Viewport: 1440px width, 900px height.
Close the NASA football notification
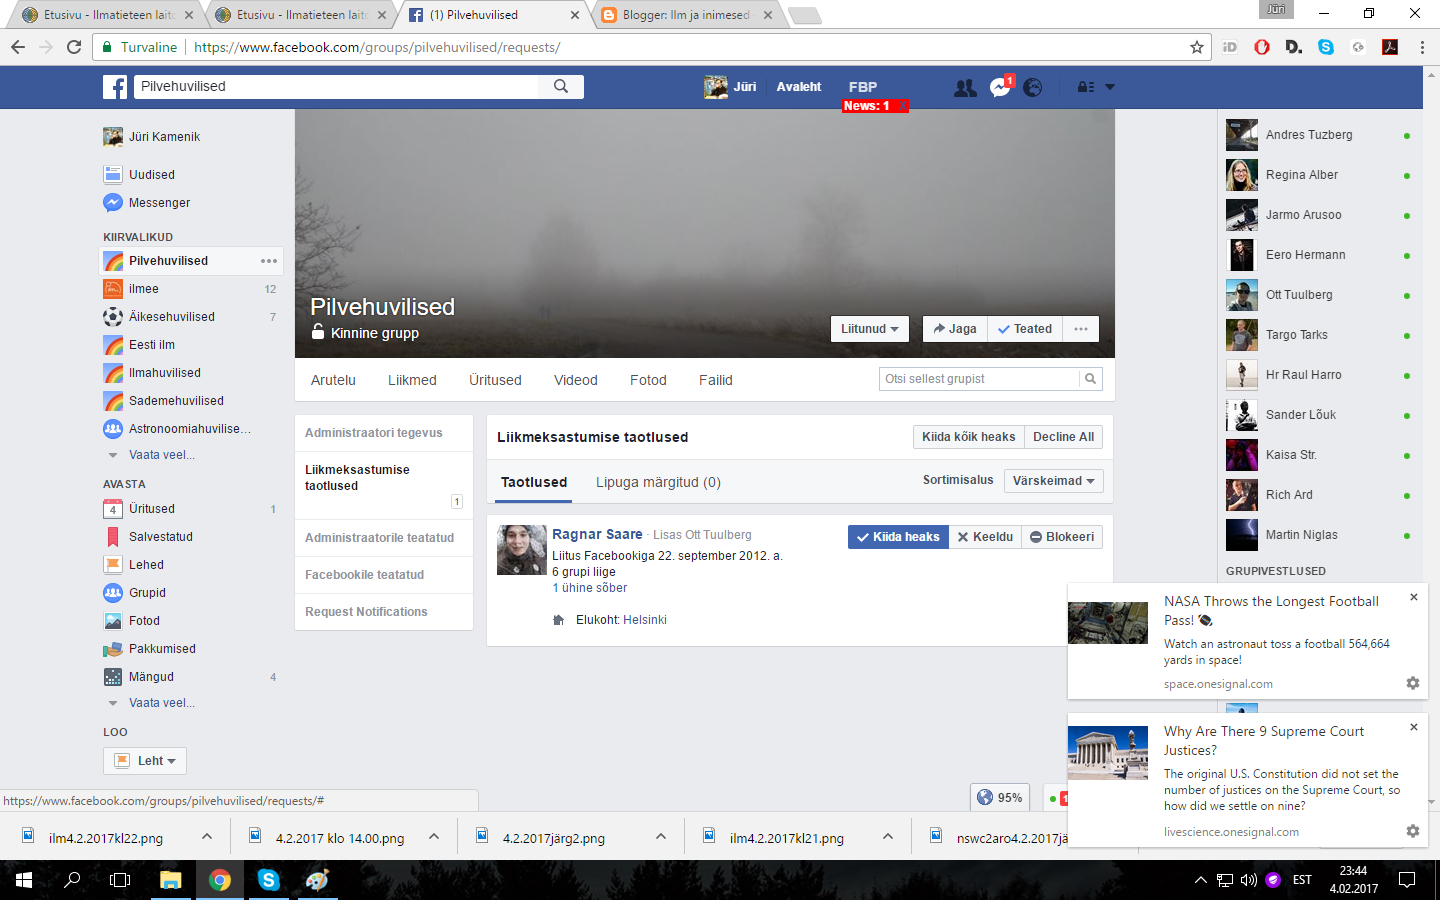tap(1414, 597)
